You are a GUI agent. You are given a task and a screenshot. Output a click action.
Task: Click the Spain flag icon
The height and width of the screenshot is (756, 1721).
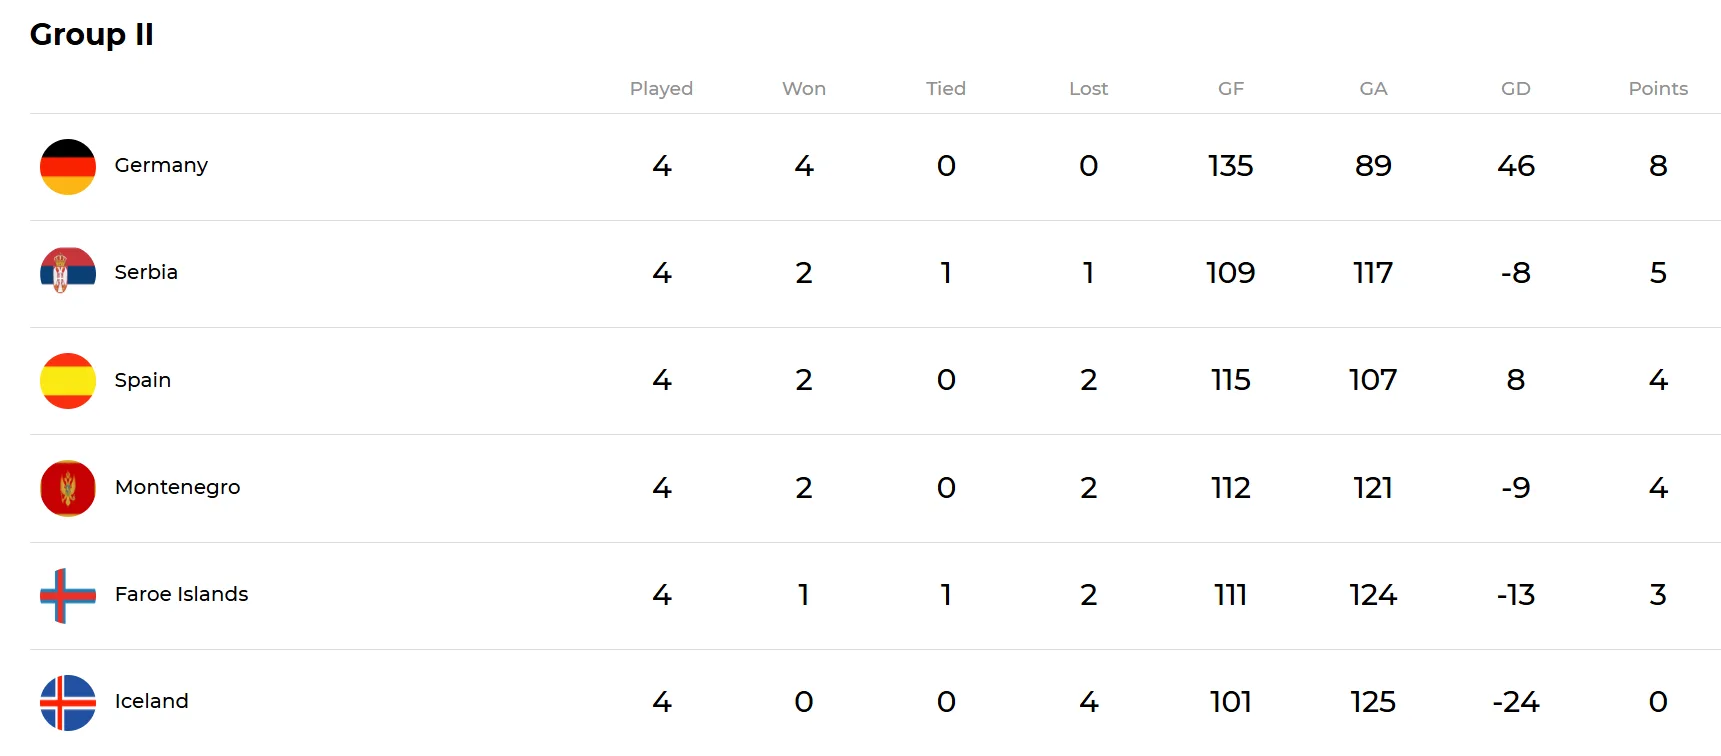click(68, 380)
